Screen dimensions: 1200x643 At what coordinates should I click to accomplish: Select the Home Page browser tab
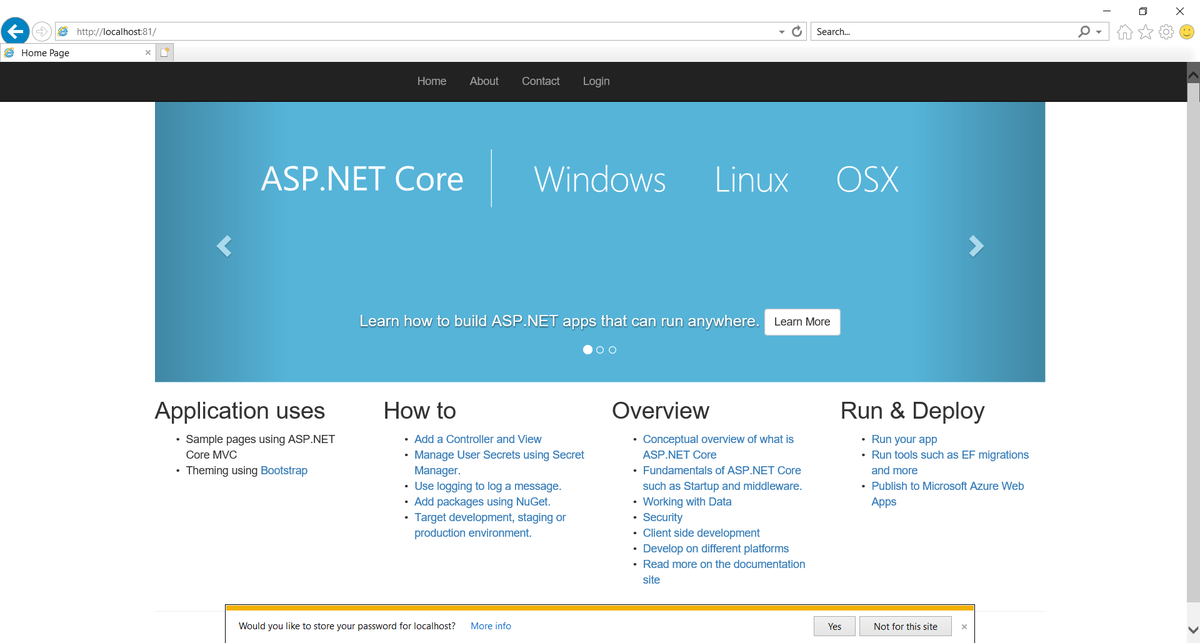[x=78, y=53]
